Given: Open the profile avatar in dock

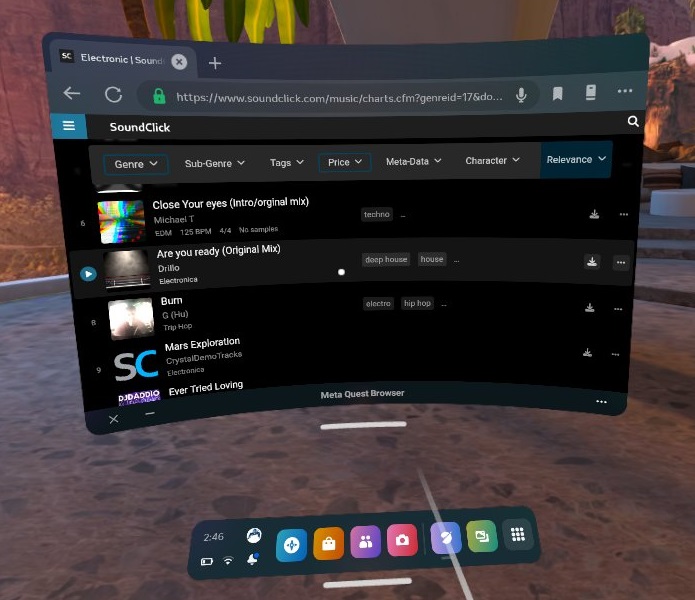Looking at the screenshot, I should tap(254, 536).
